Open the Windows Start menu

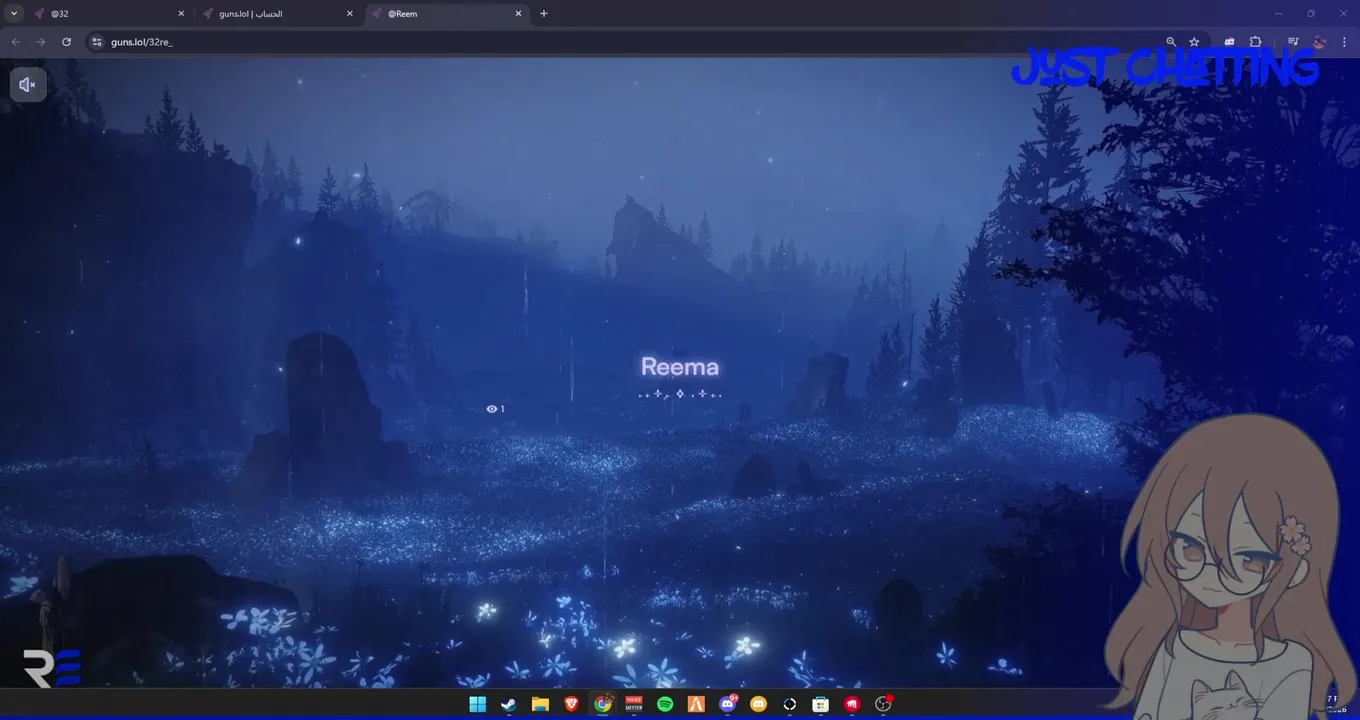(478, 704)
